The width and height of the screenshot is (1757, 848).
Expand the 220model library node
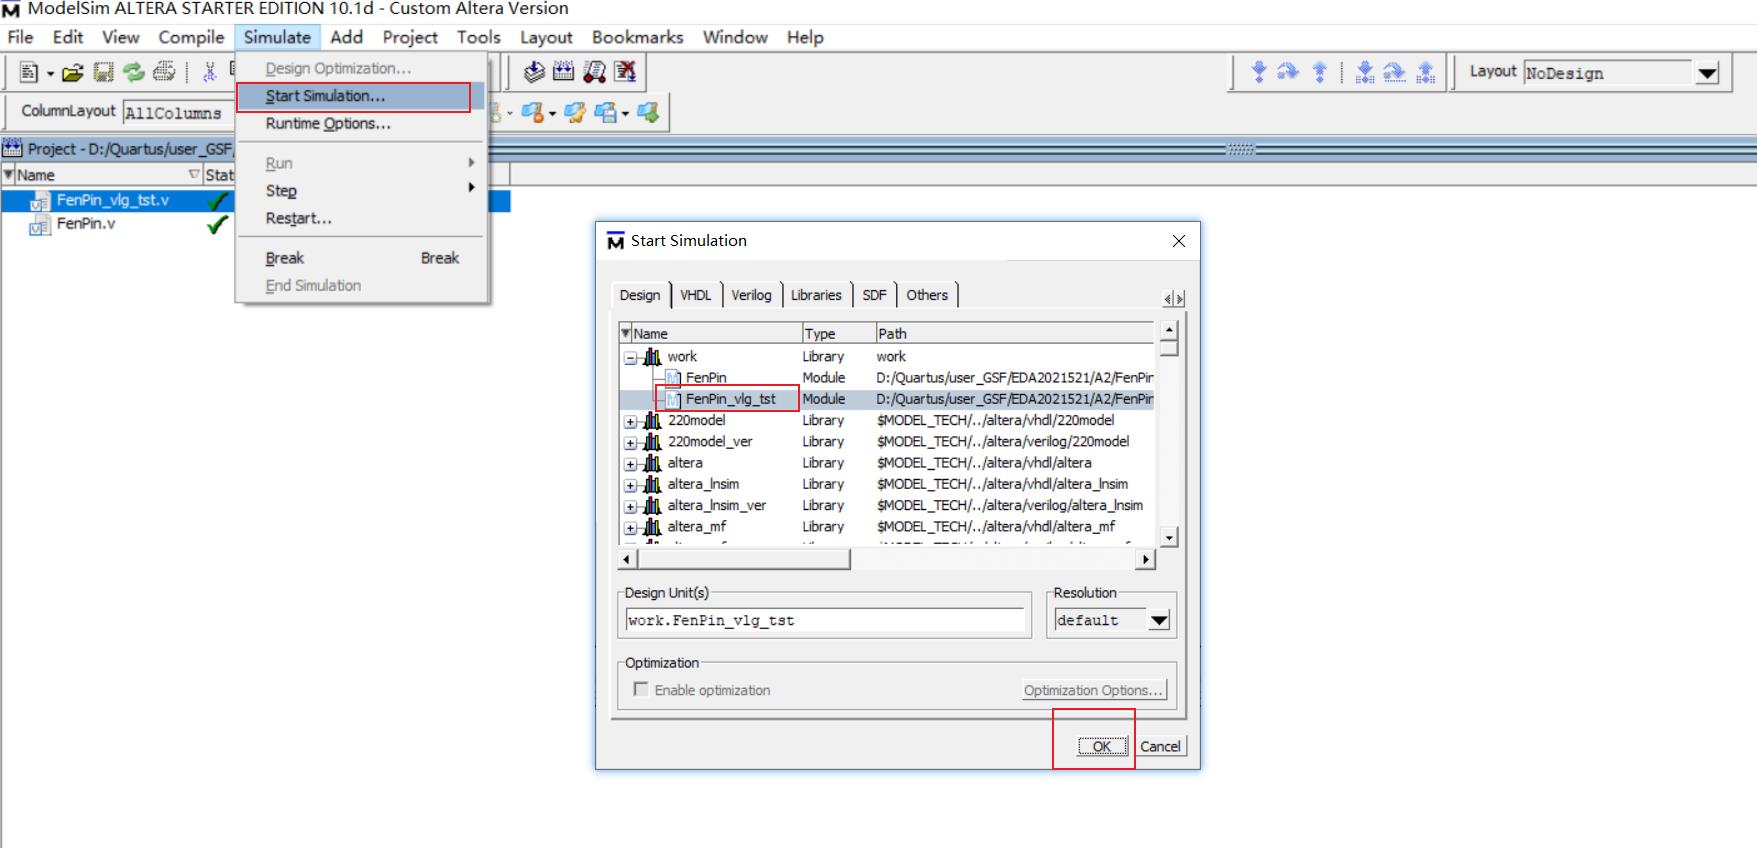pyautogui.click(x=631, y=422)
